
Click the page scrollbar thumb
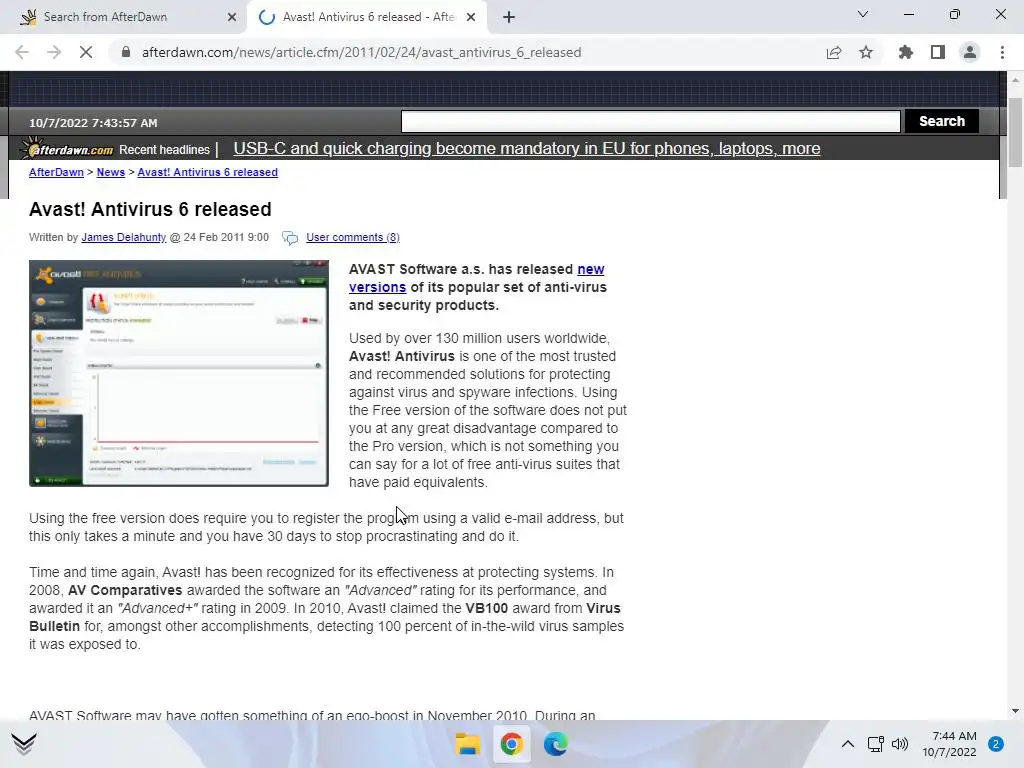pyautogui.click(x=1015, y=133)
